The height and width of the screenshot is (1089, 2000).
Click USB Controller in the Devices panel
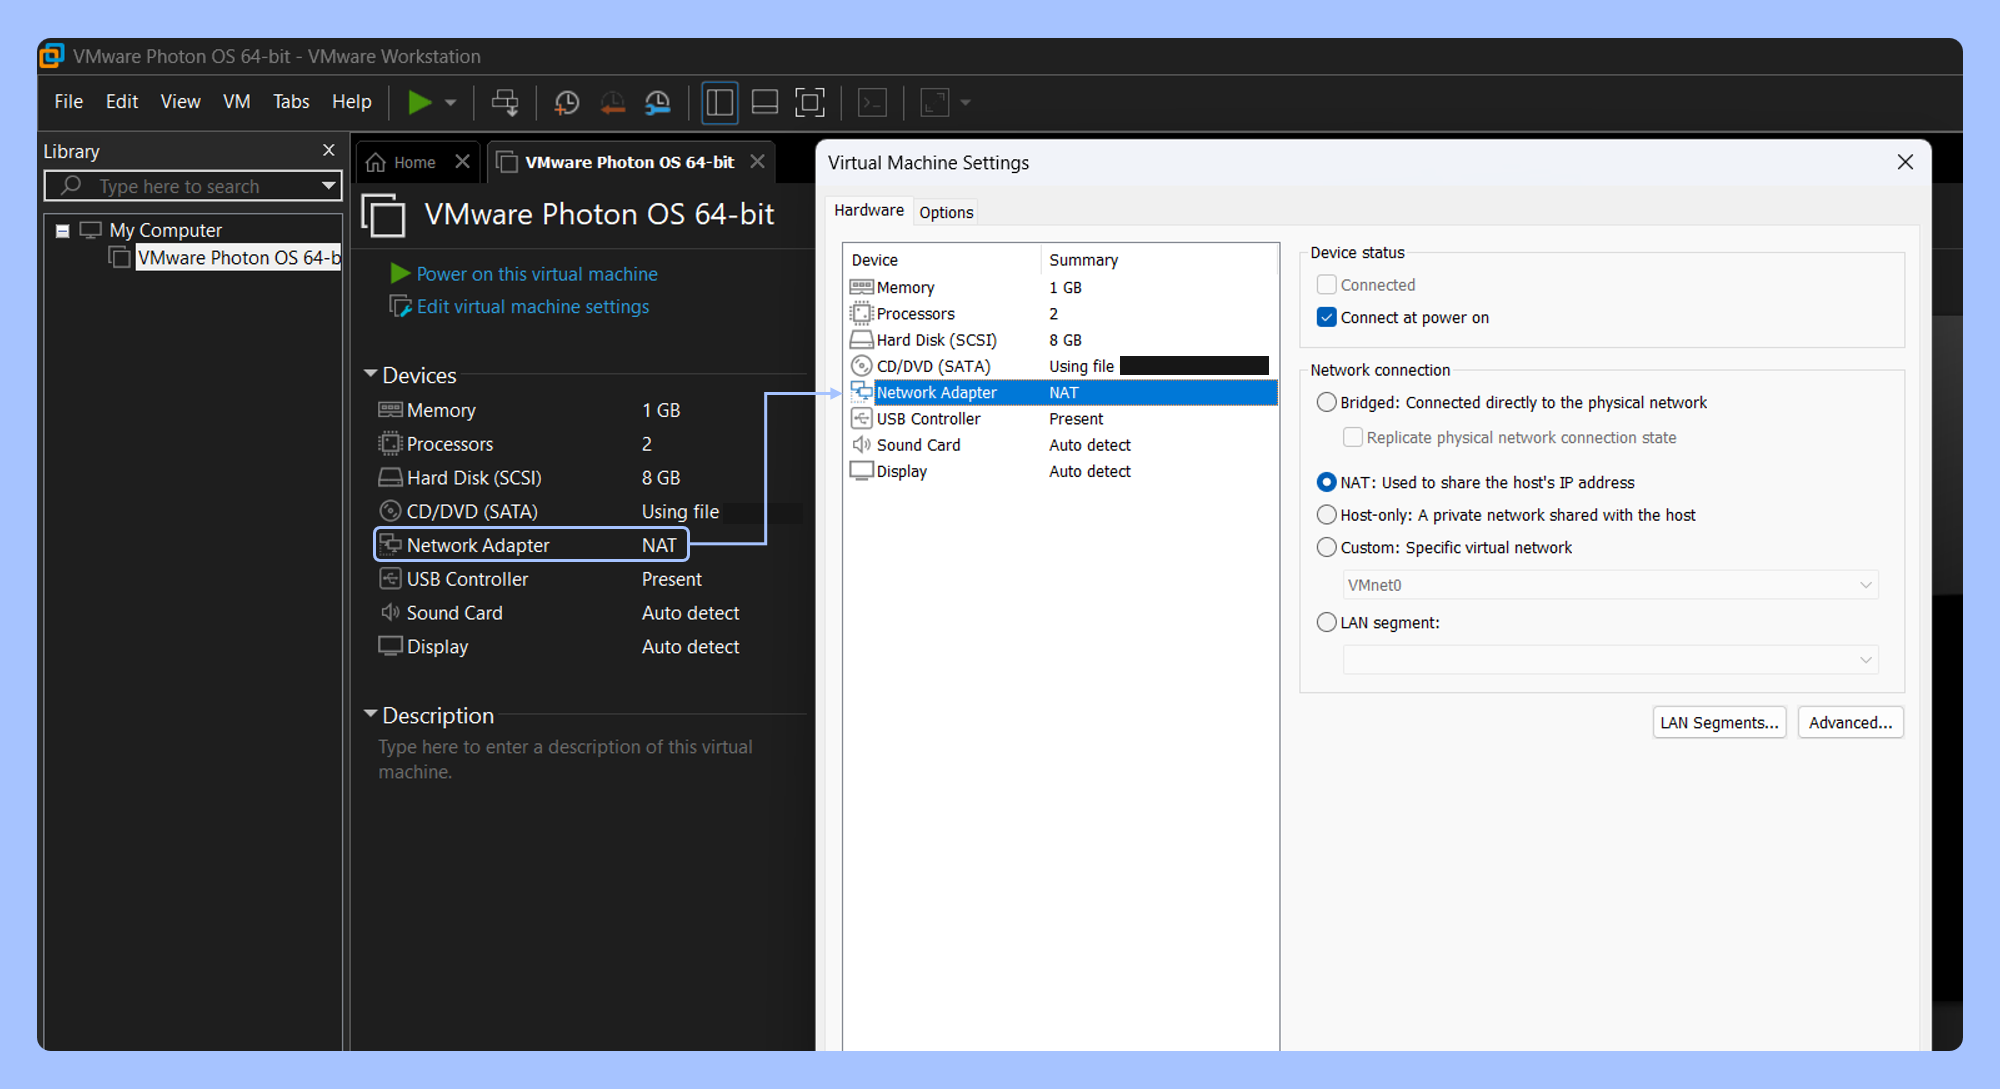click(468, 579)
